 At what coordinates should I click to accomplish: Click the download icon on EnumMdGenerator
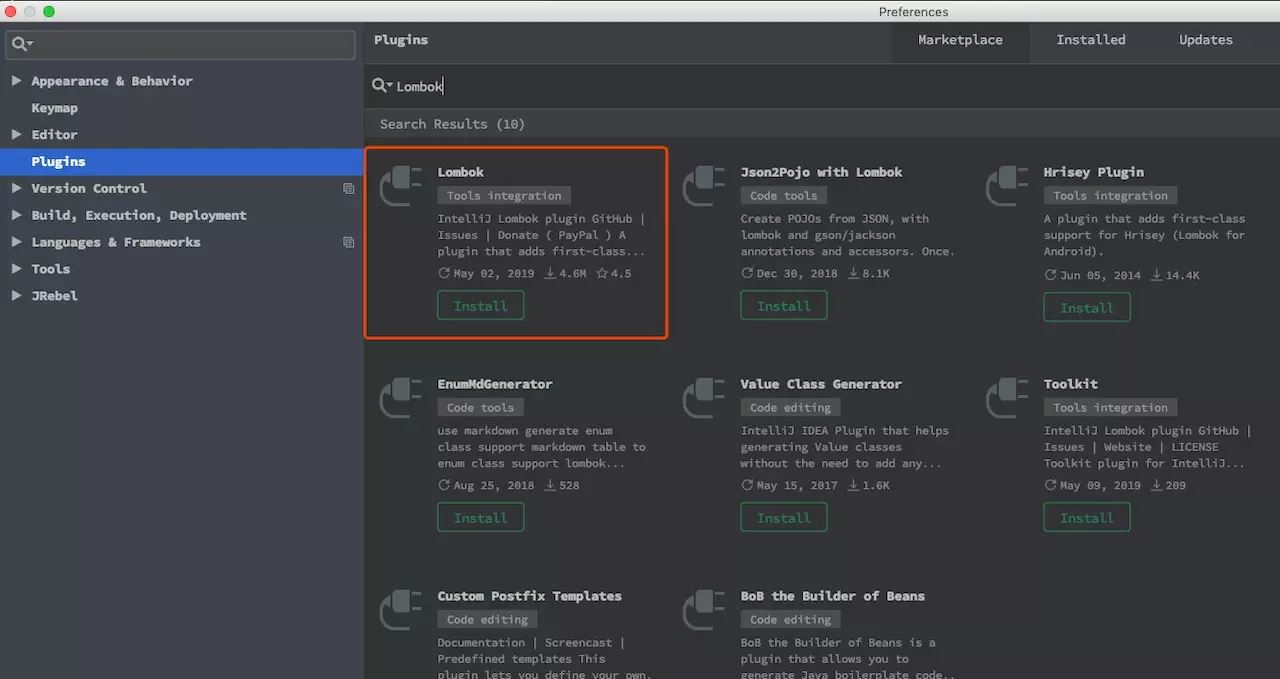coord(550,485)
